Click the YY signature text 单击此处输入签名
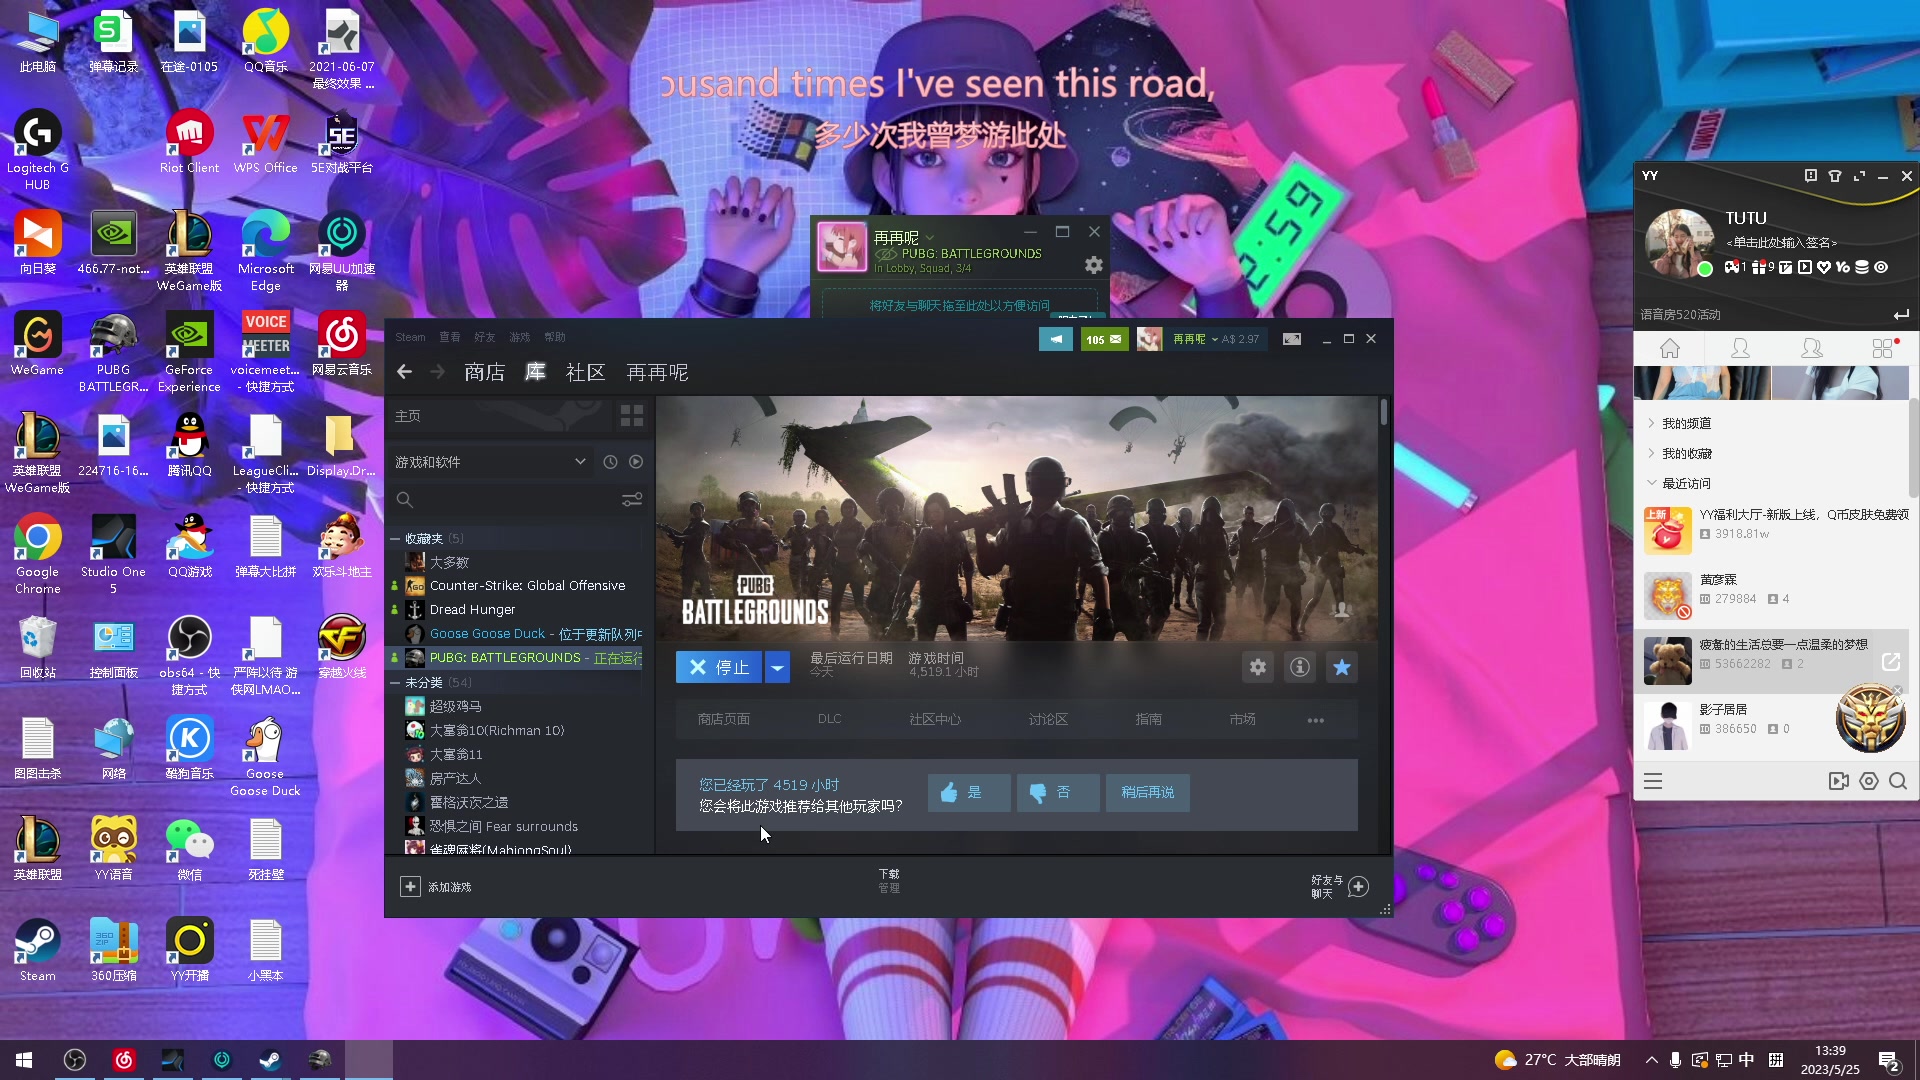This screenshot has width=1920, height=1080. [1781, 243]
